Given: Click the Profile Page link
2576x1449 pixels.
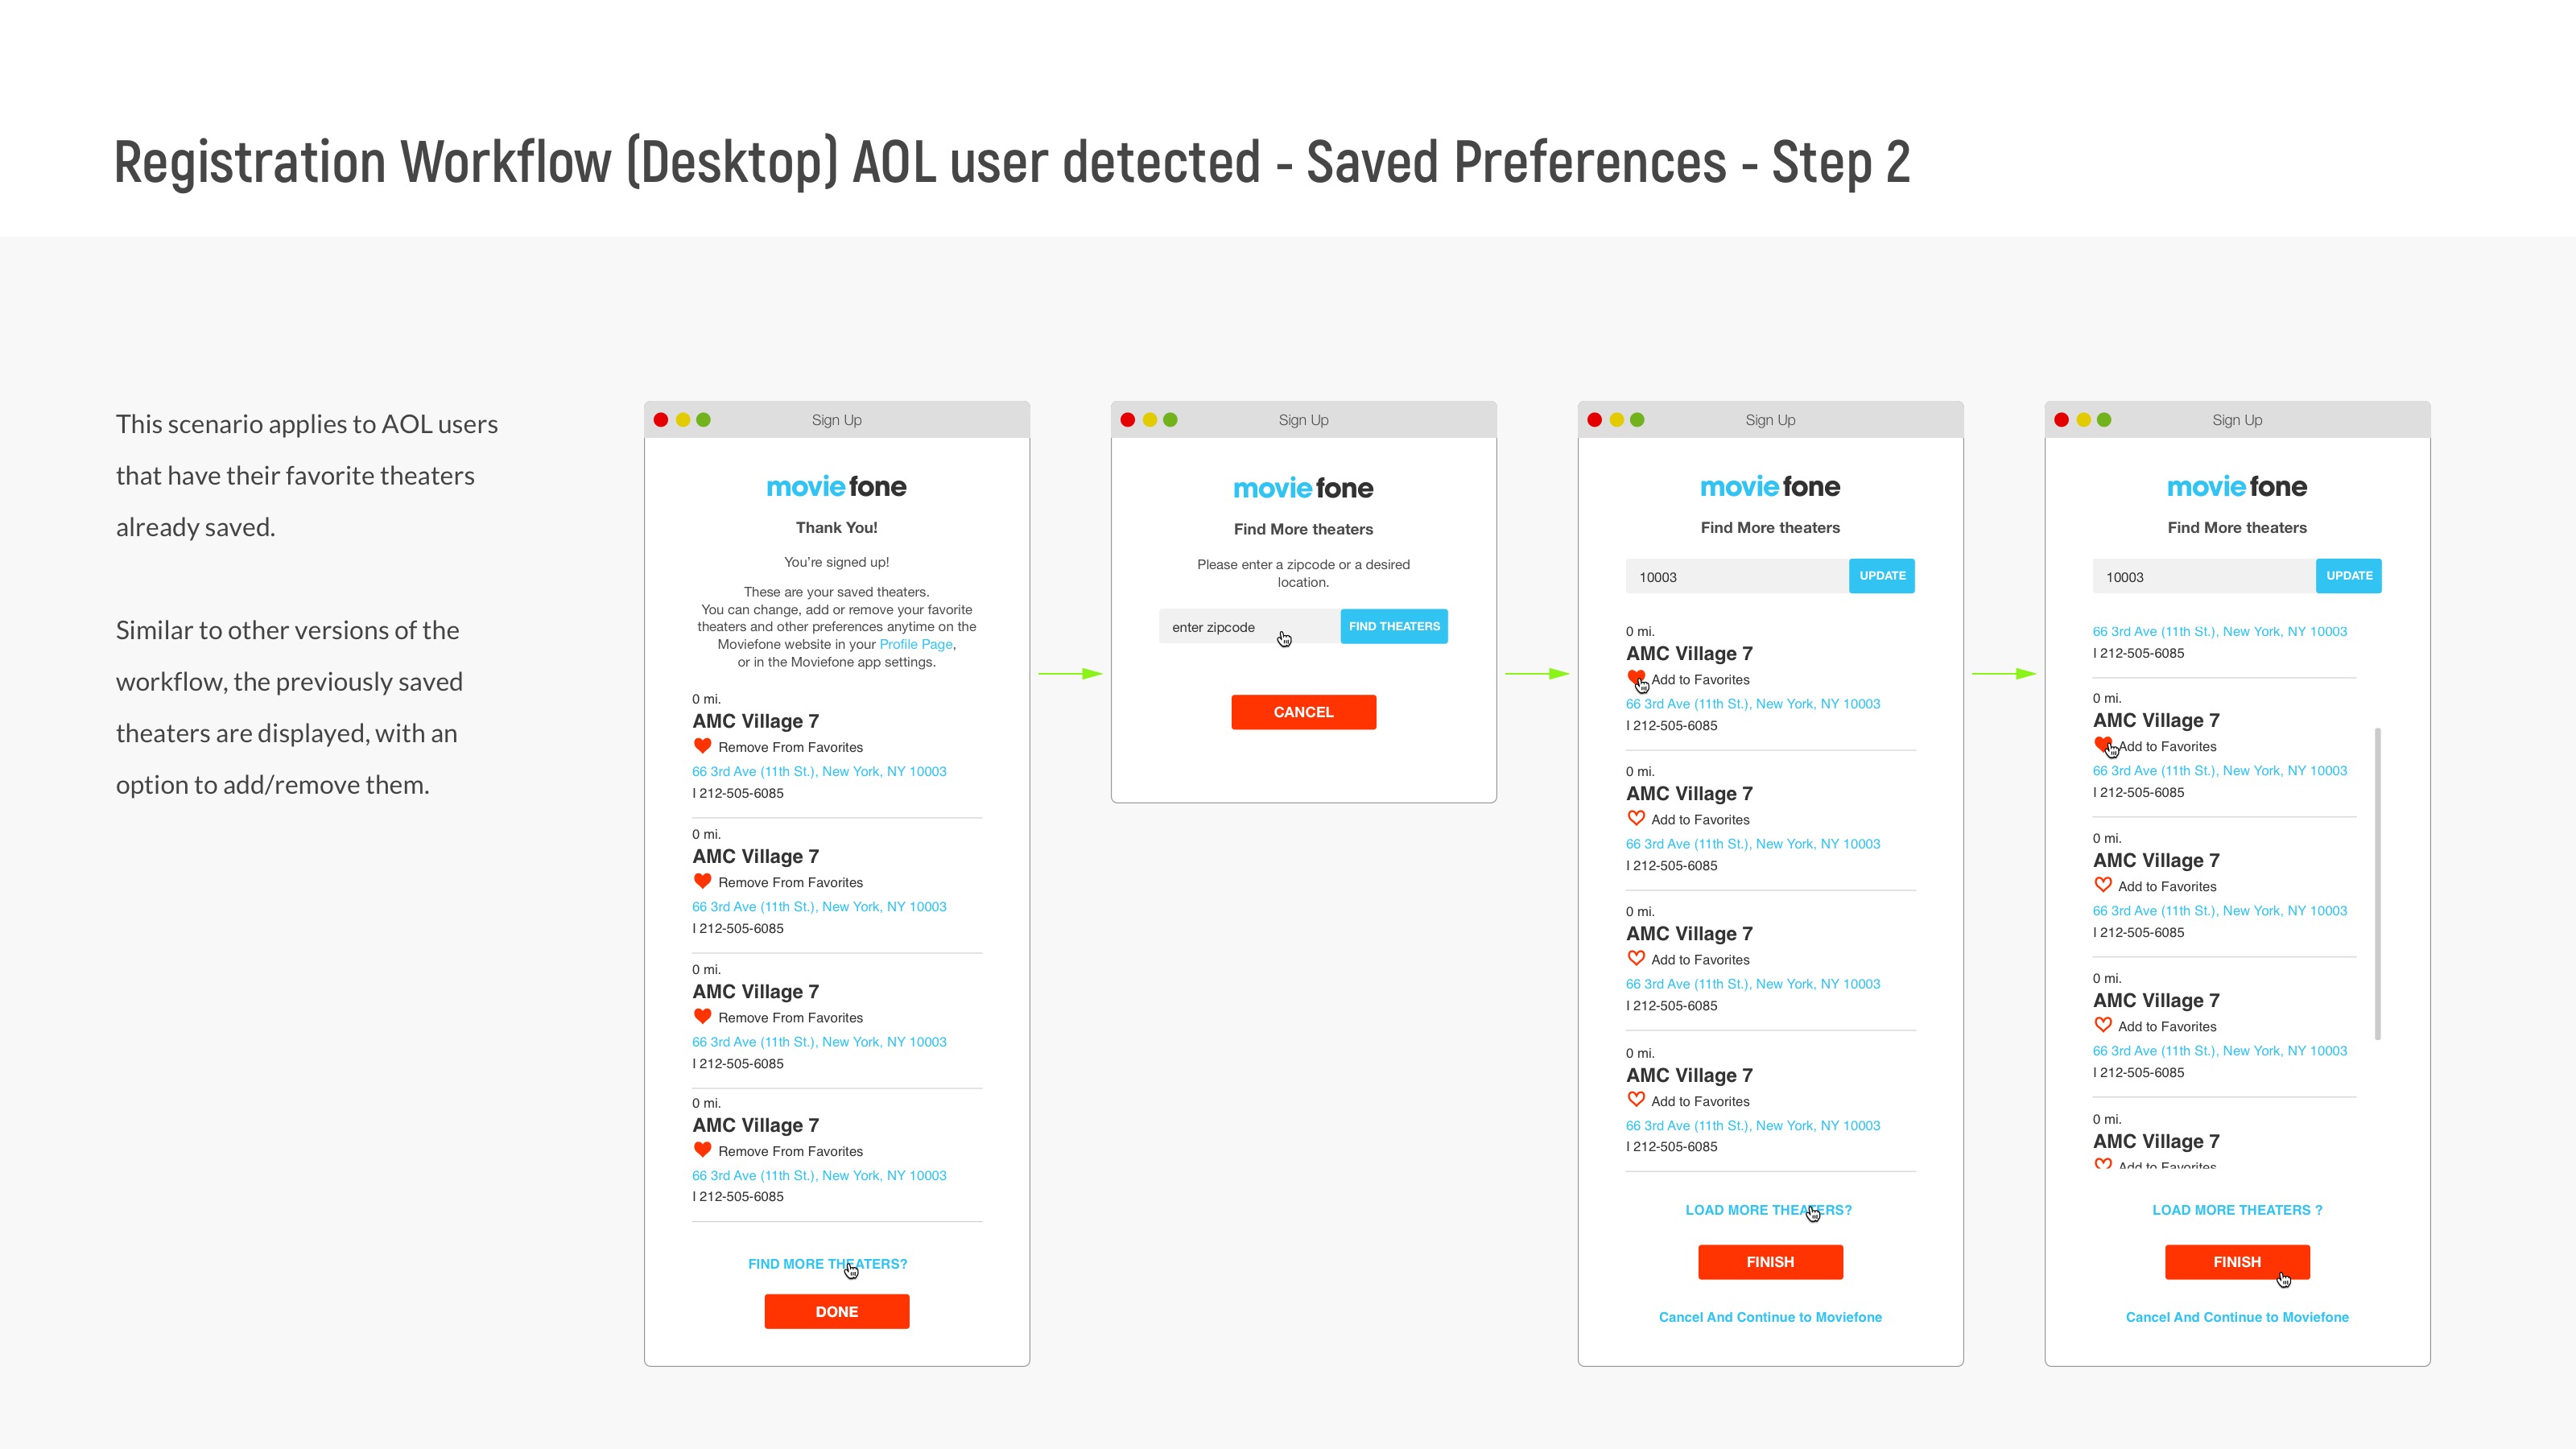Looking at the screenshot, I should point(916,645).
